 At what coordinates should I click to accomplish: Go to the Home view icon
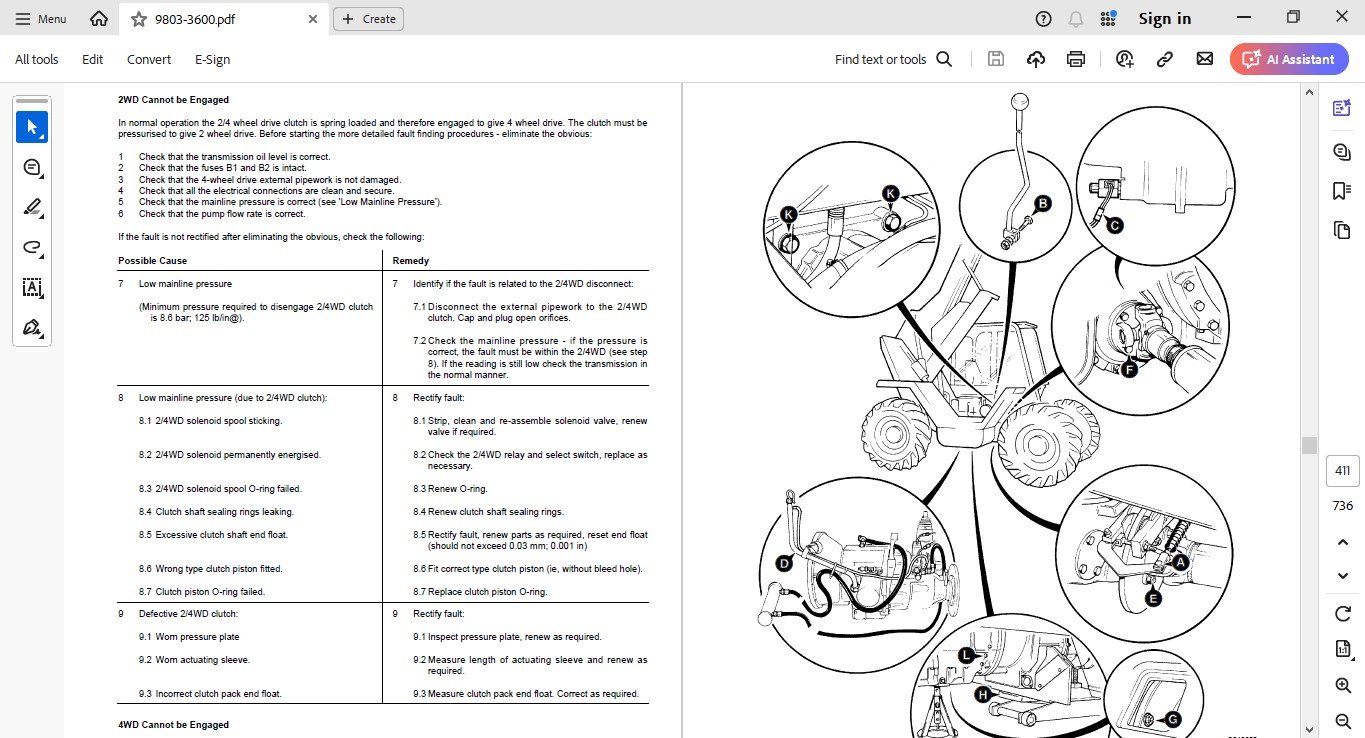point(98,19)
